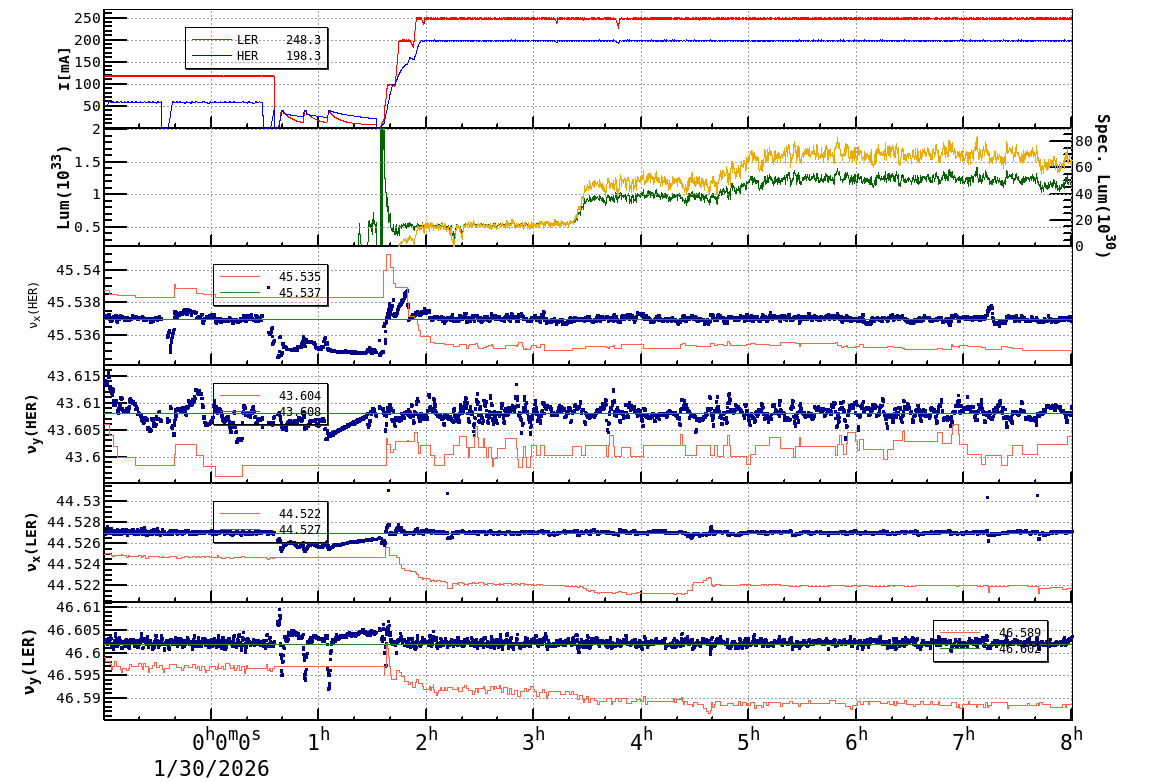This screenshot has width=1154, height=782.
Task: Click the blue HER line sample in current legend
Action: [x=212, y=56]
